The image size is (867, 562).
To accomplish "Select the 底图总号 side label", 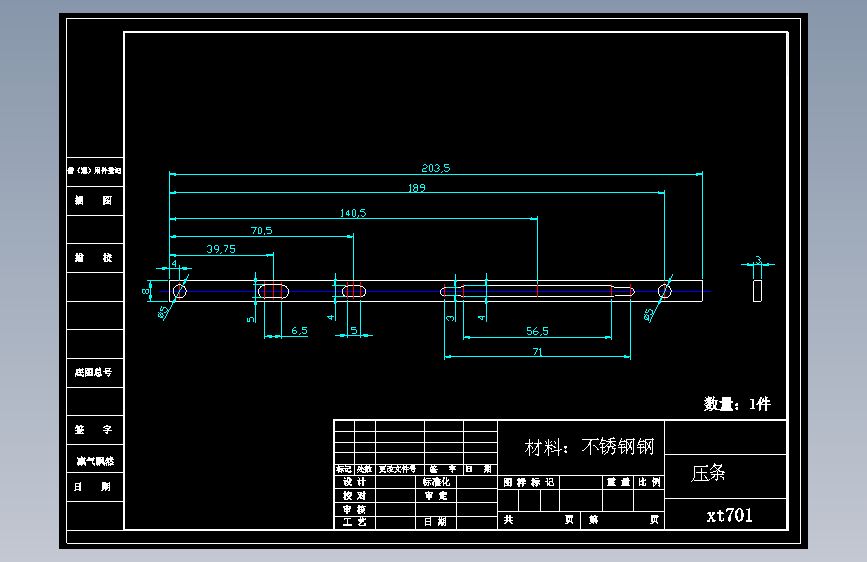I will tap(93, 372).
